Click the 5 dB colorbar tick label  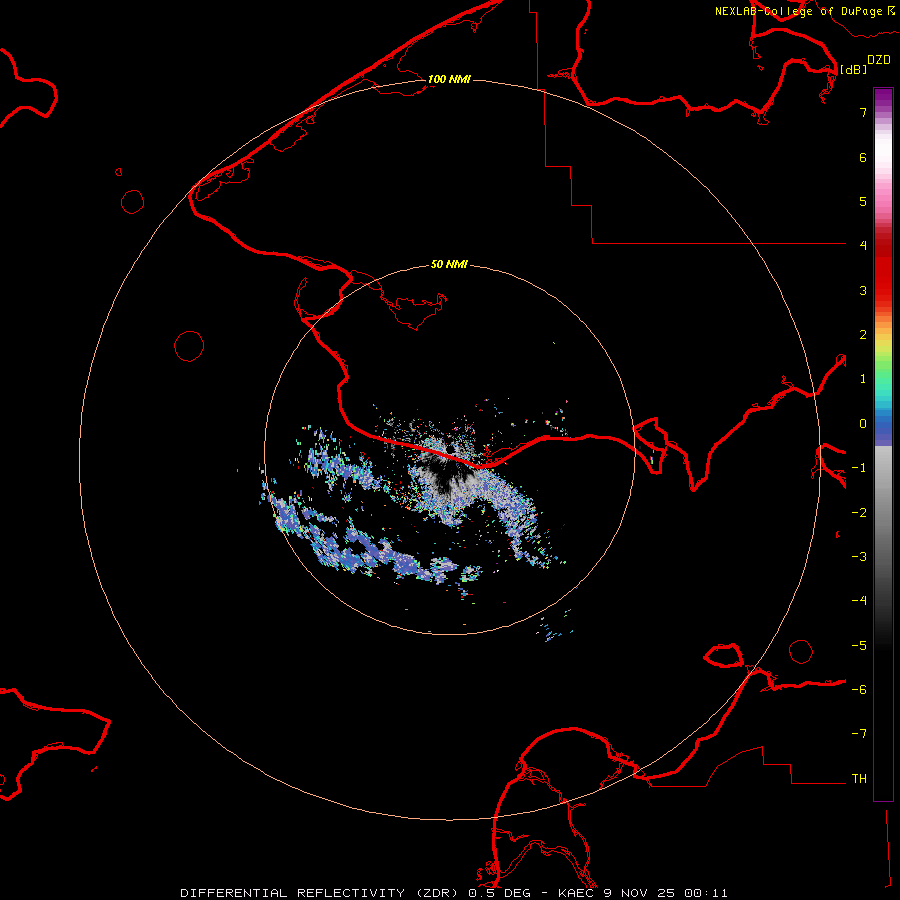coord(863,201)
